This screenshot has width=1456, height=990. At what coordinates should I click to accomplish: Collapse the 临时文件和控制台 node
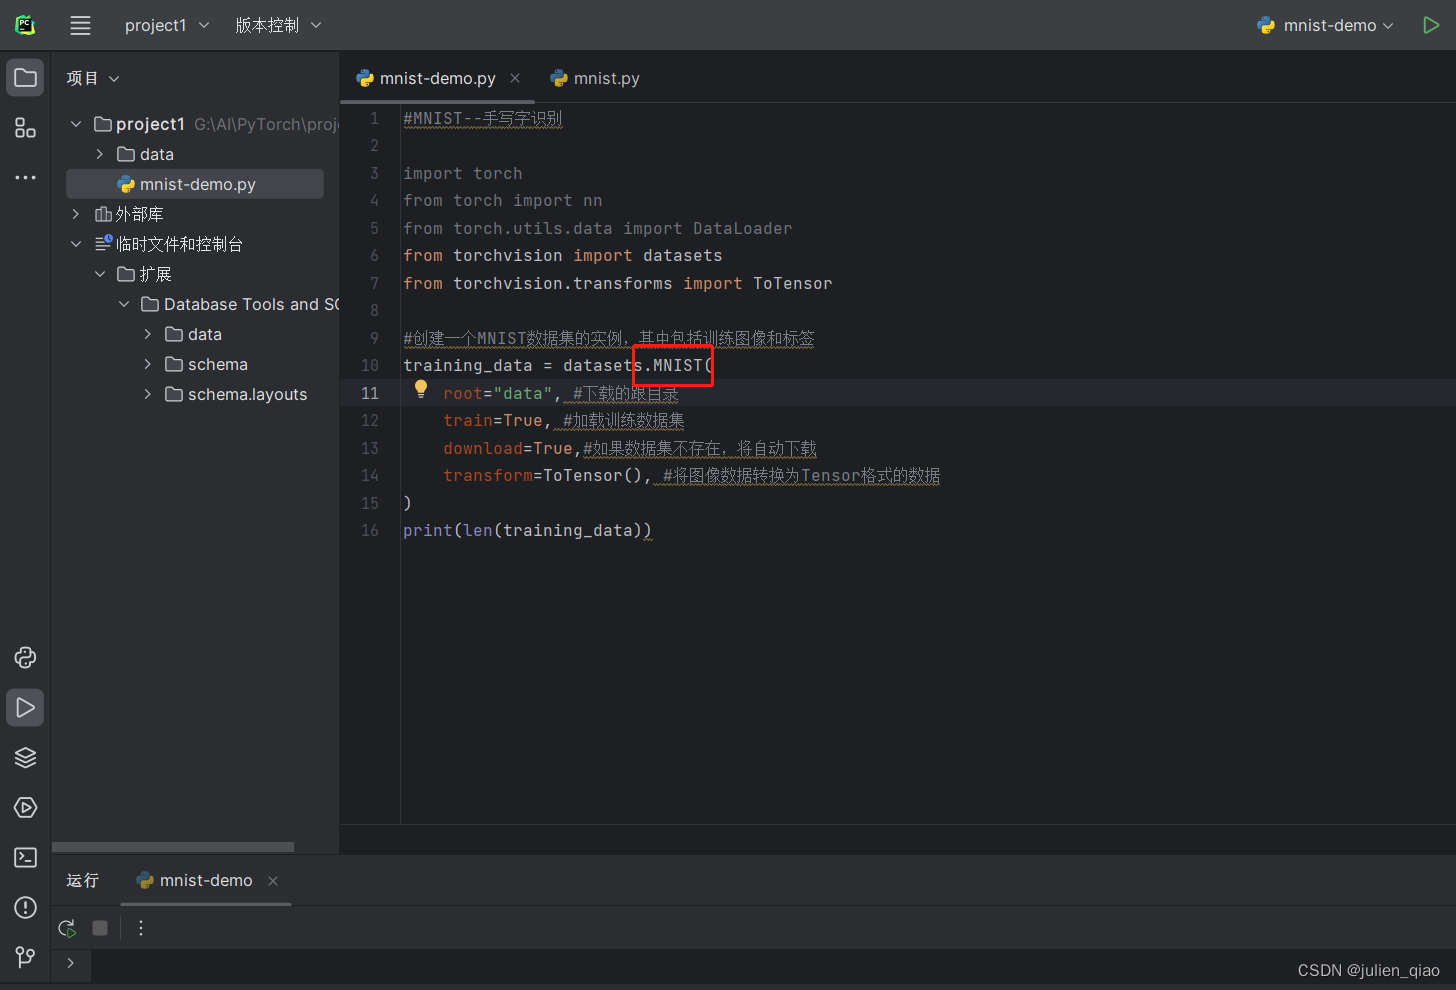[76, 244]
